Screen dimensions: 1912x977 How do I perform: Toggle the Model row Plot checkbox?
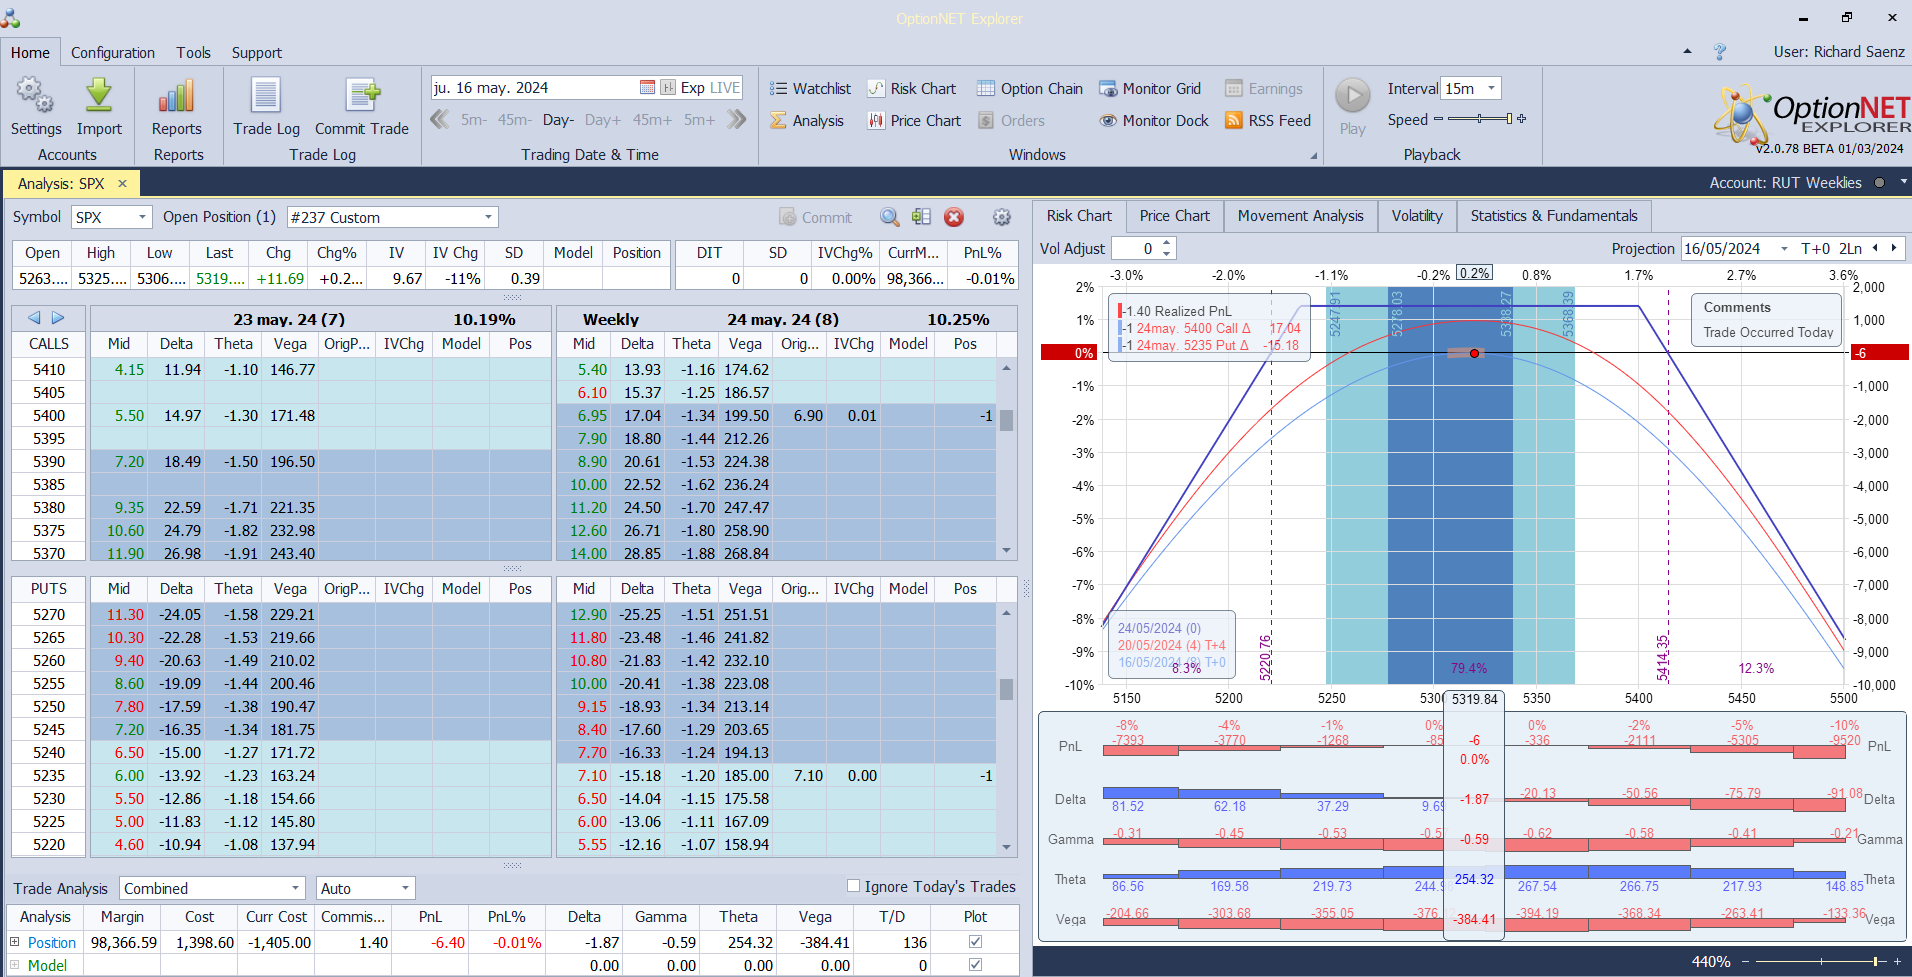tap(975, 965)
